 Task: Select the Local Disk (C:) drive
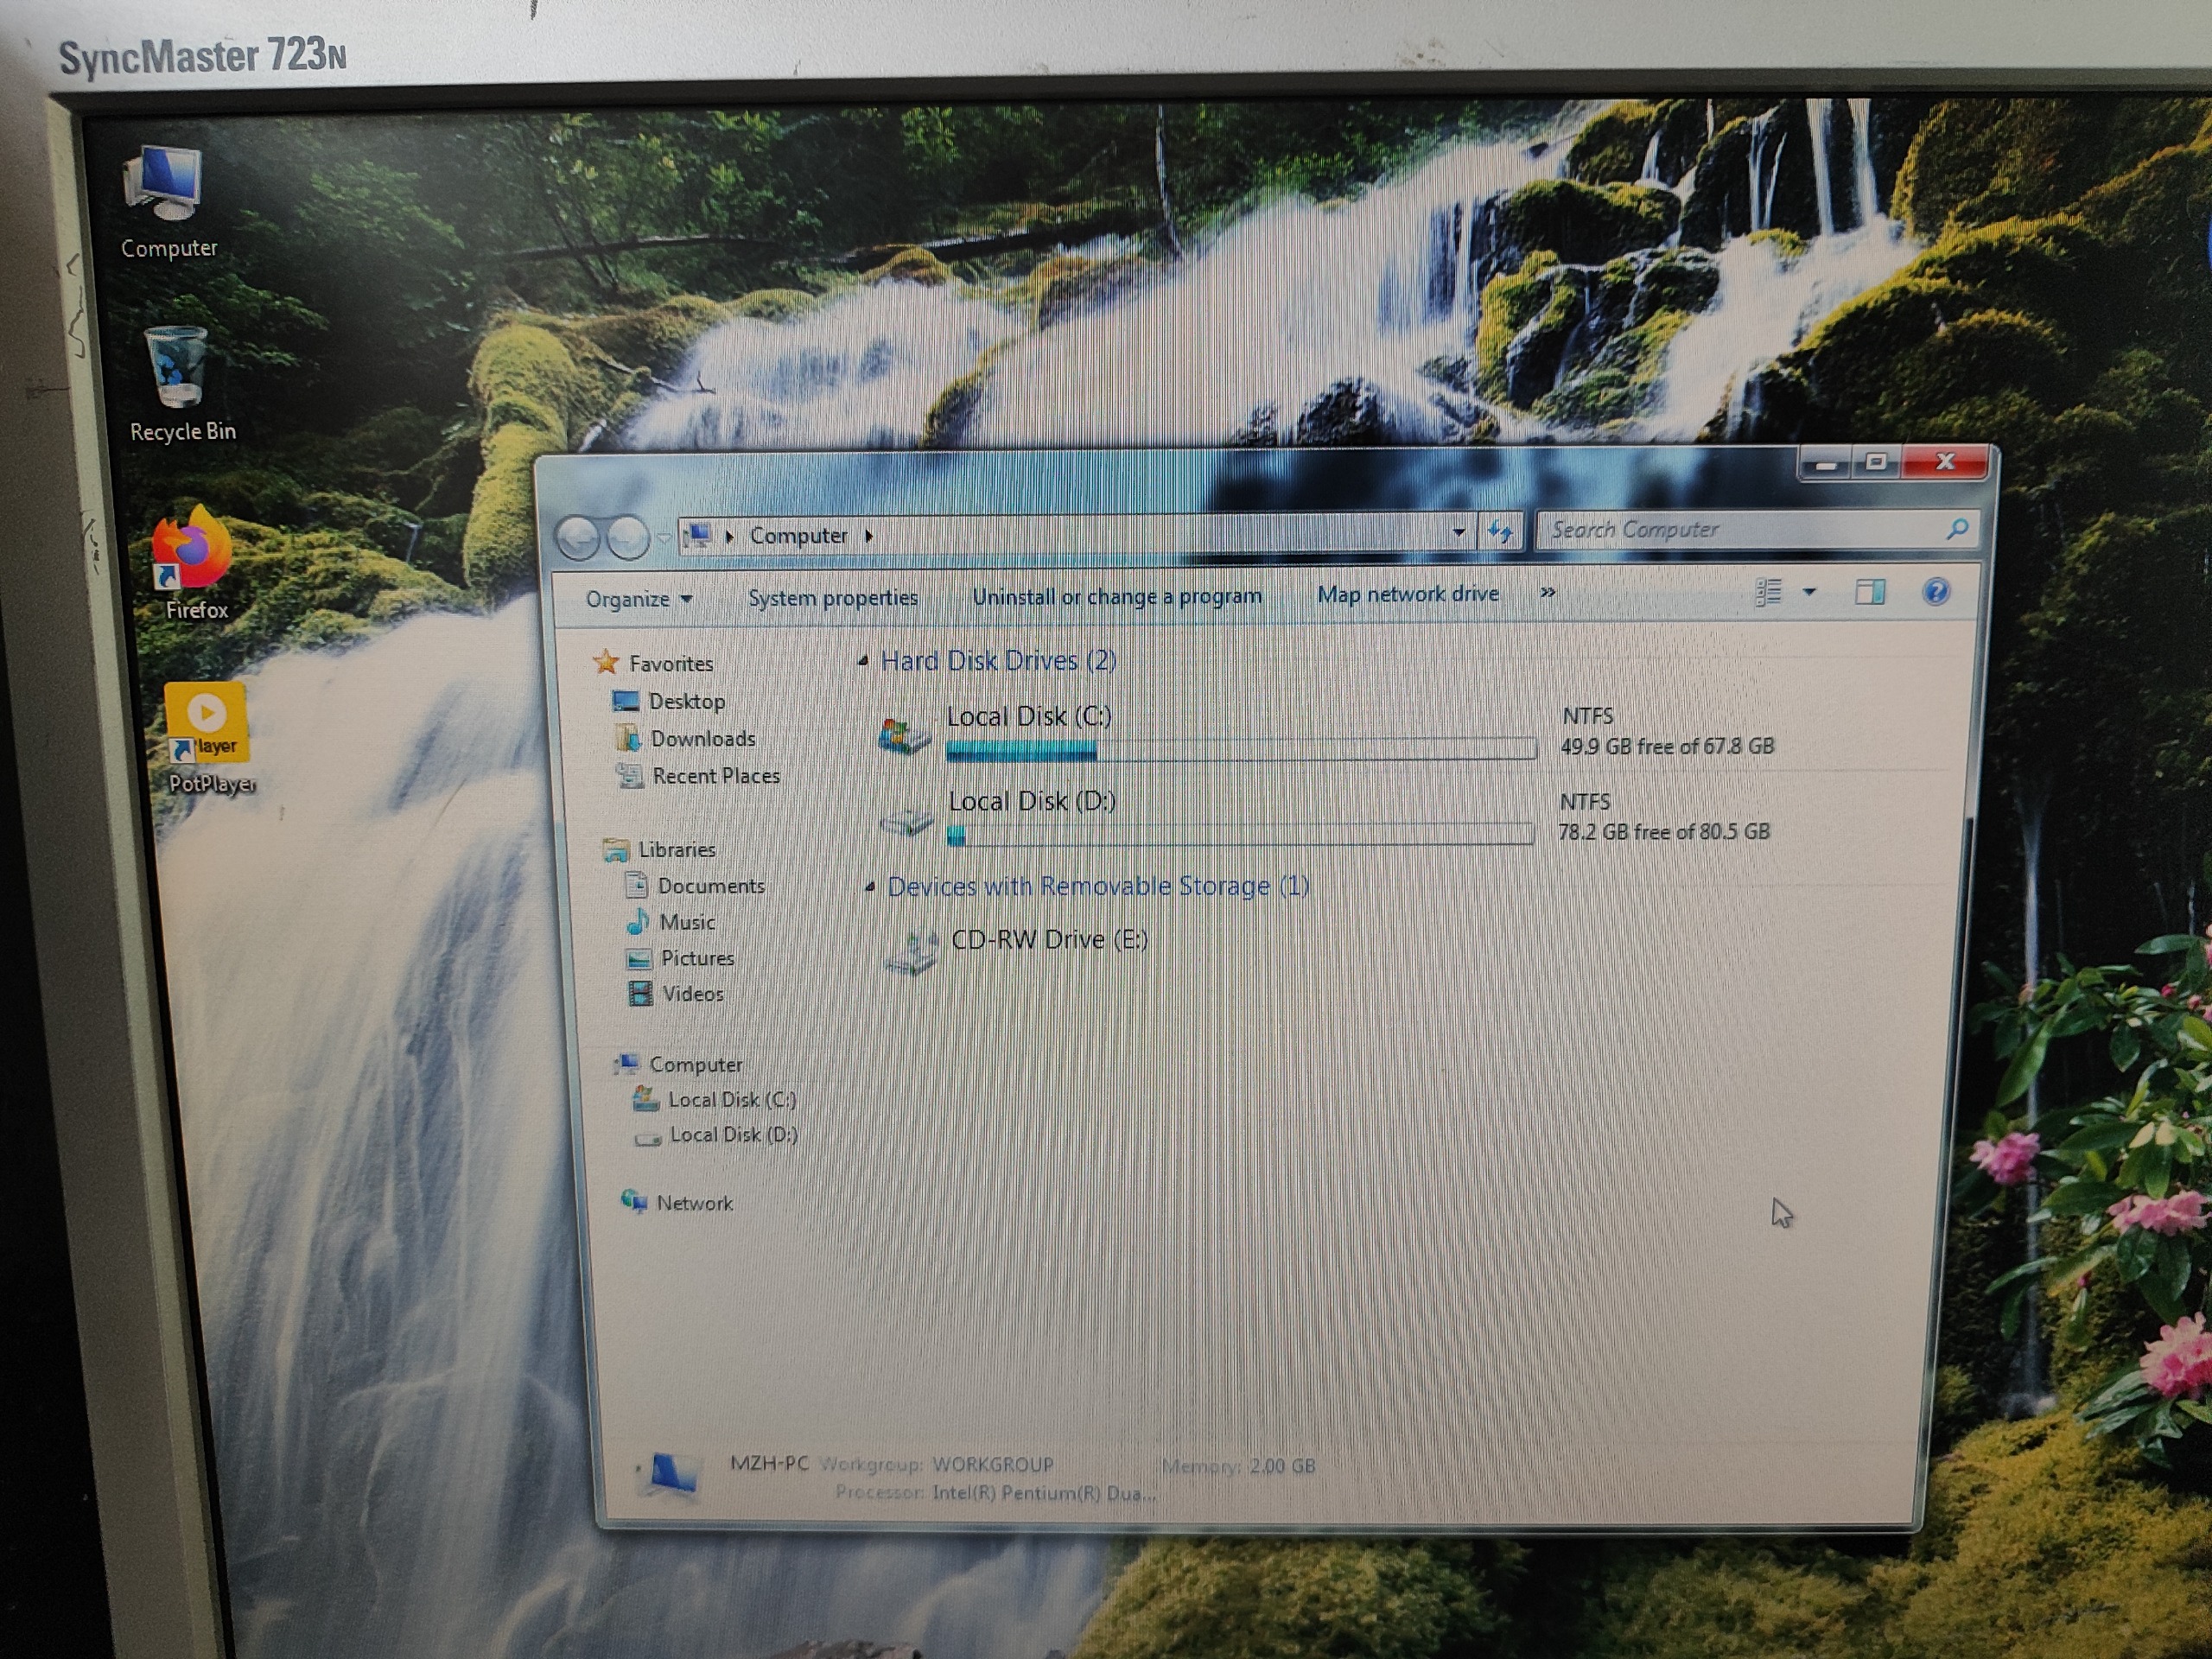click(1028, 718)
